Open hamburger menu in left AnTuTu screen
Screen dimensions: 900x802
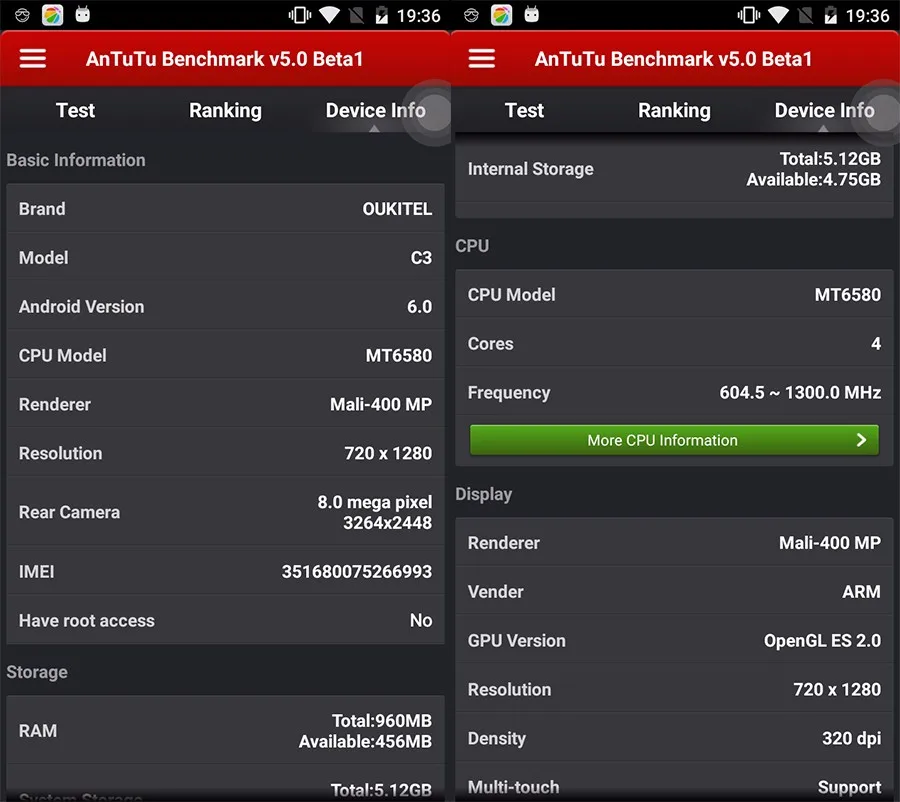tap(33, 59)
